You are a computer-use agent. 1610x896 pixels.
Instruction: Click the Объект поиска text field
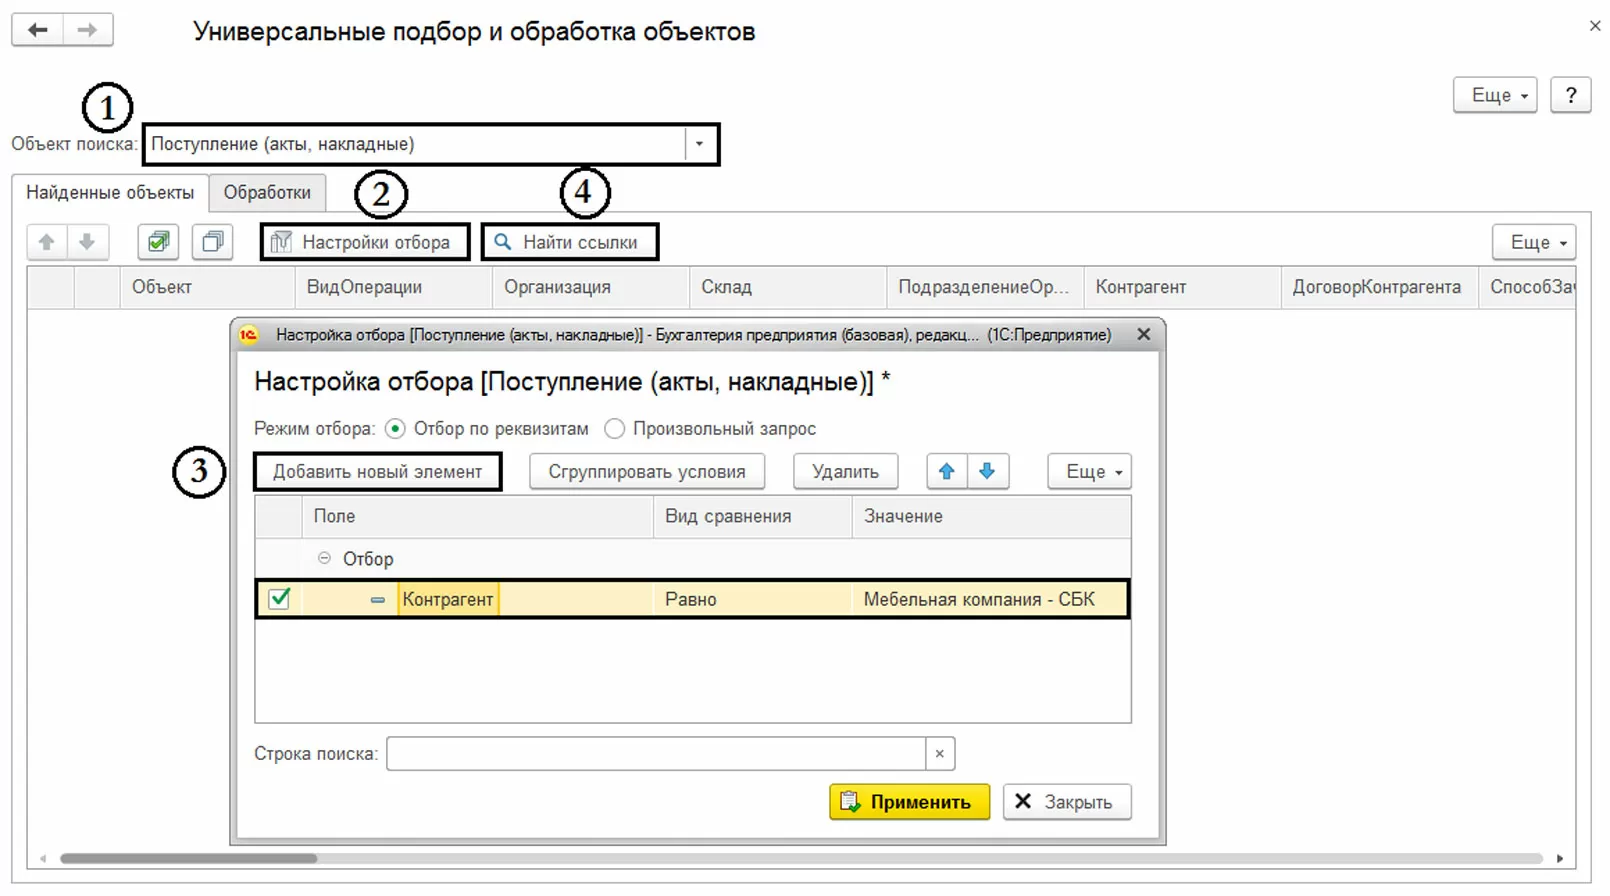click(x=416, y=144)
